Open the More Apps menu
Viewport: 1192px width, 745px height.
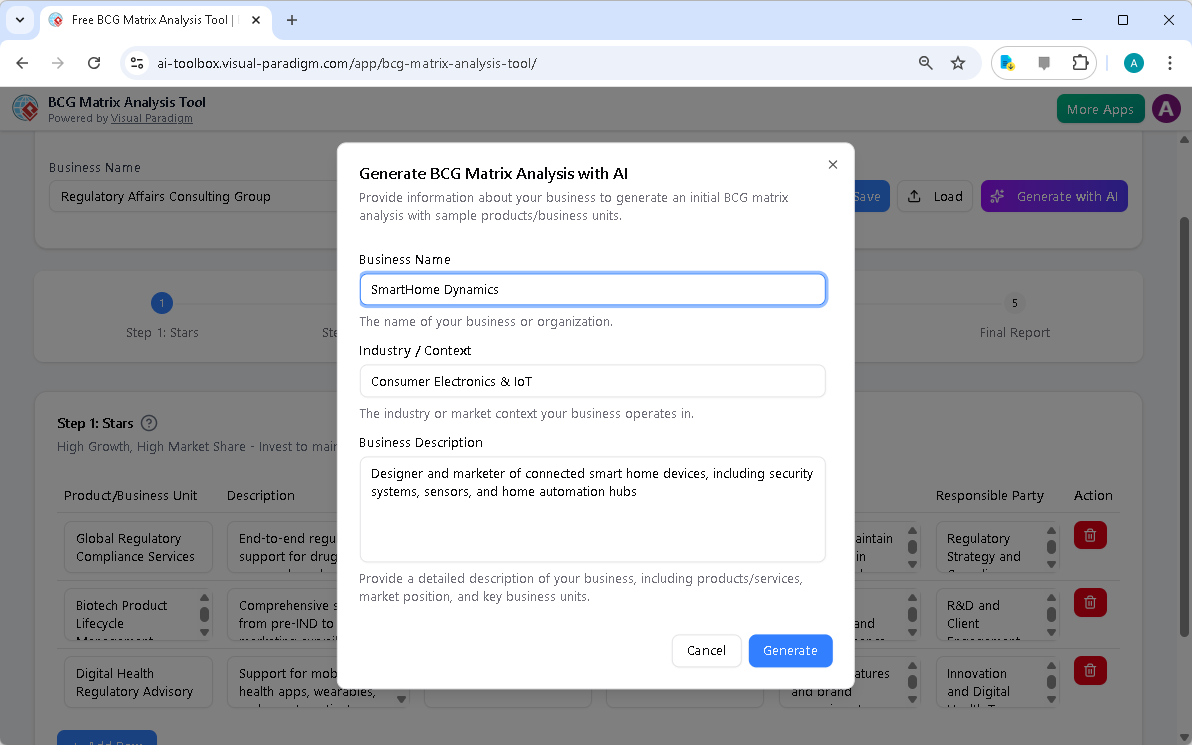point(1100,109)
